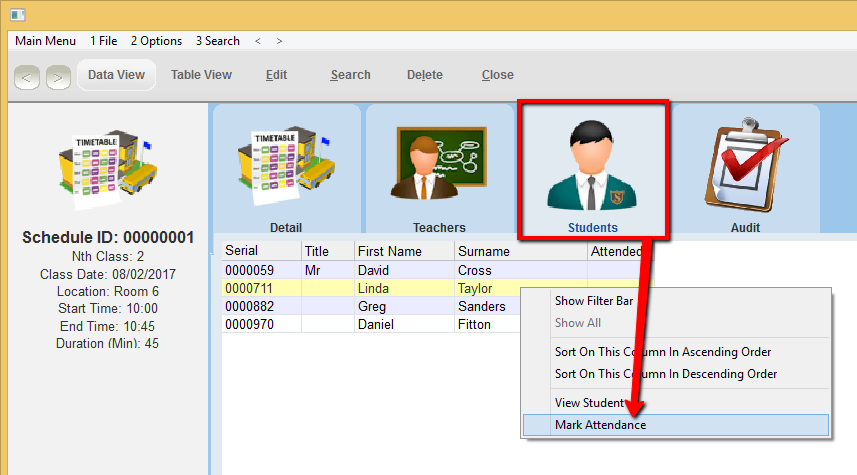Click the Delete toolbar button
Image resolution: width=857 pixels, height=475 pixels.
(424, 75)
